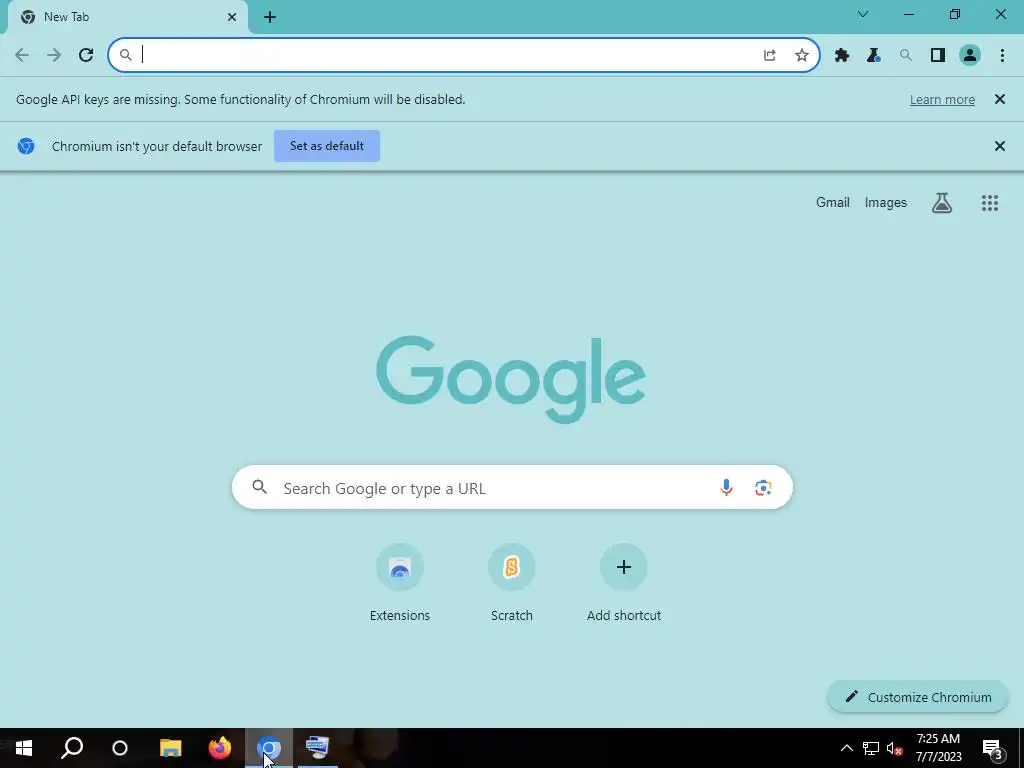Open the three-dot Chromium menu
The width and height of the screenshot is (1024, 768).
click(x=1002, y=56)
